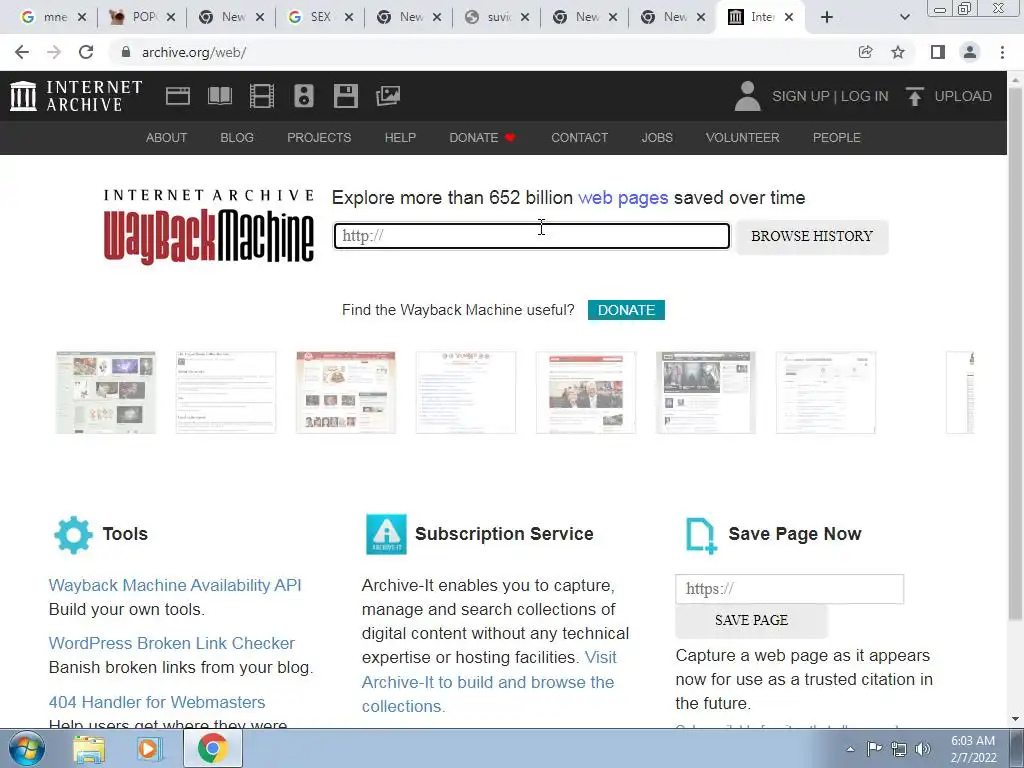This screenshot has height=768, width=1024.
Task: Focus the Save Page Now https:// field
Action: click(790, 589)
